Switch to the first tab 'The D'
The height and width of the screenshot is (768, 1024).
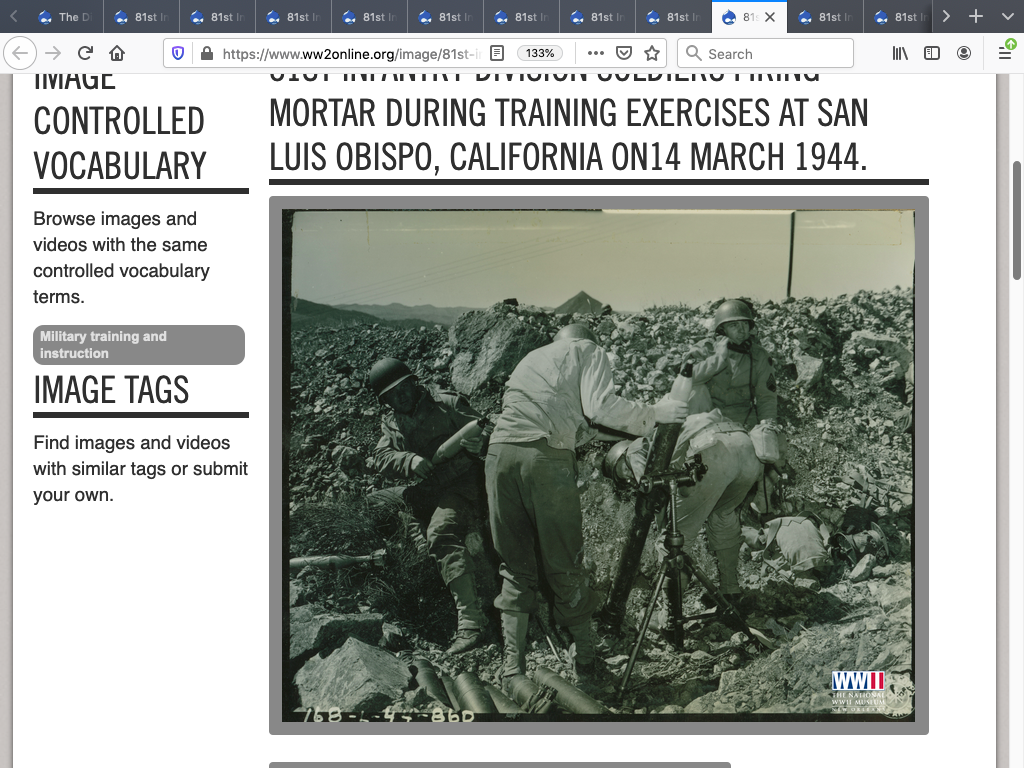(62, 17)
